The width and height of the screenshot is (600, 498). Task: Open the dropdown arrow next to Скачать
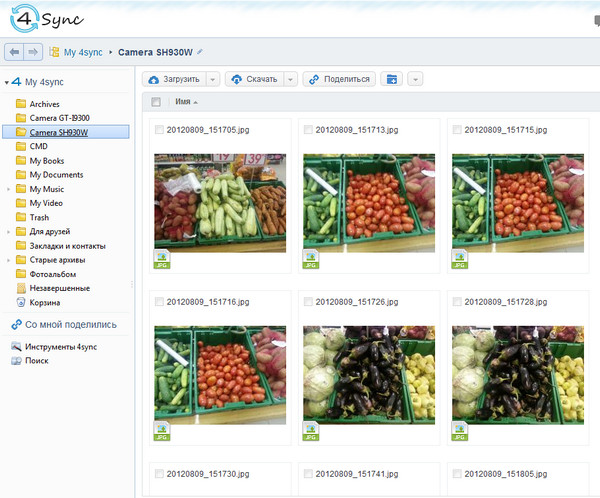click(290, 79)
